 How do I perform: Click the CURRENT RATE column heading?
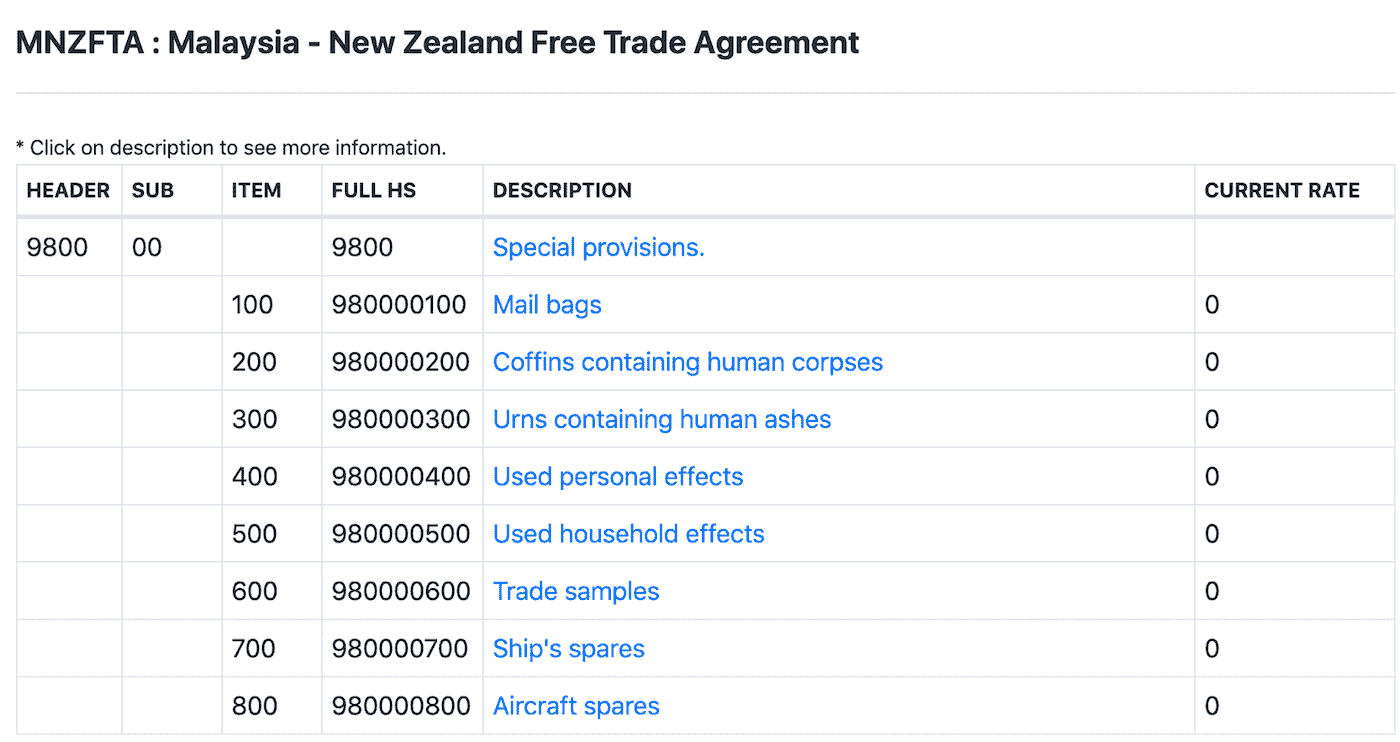pyautogui.click(x=1281, y=190)
